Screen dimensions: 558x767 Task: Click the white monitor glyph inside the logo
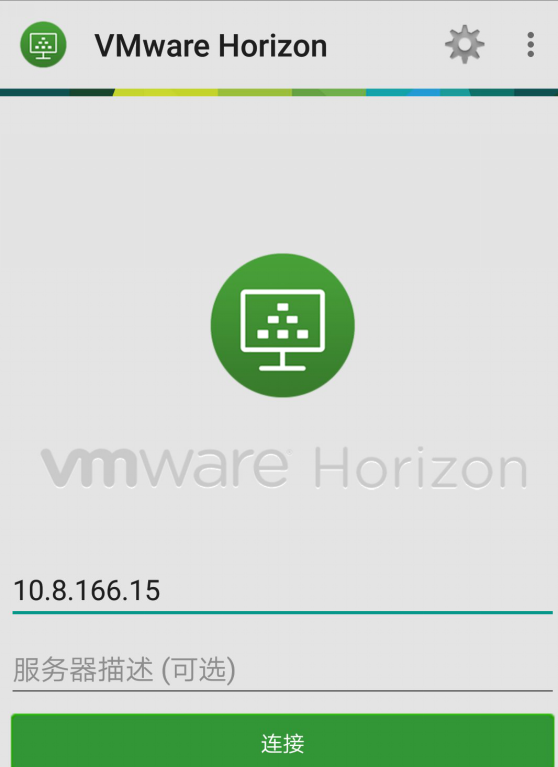pos(283,330)
